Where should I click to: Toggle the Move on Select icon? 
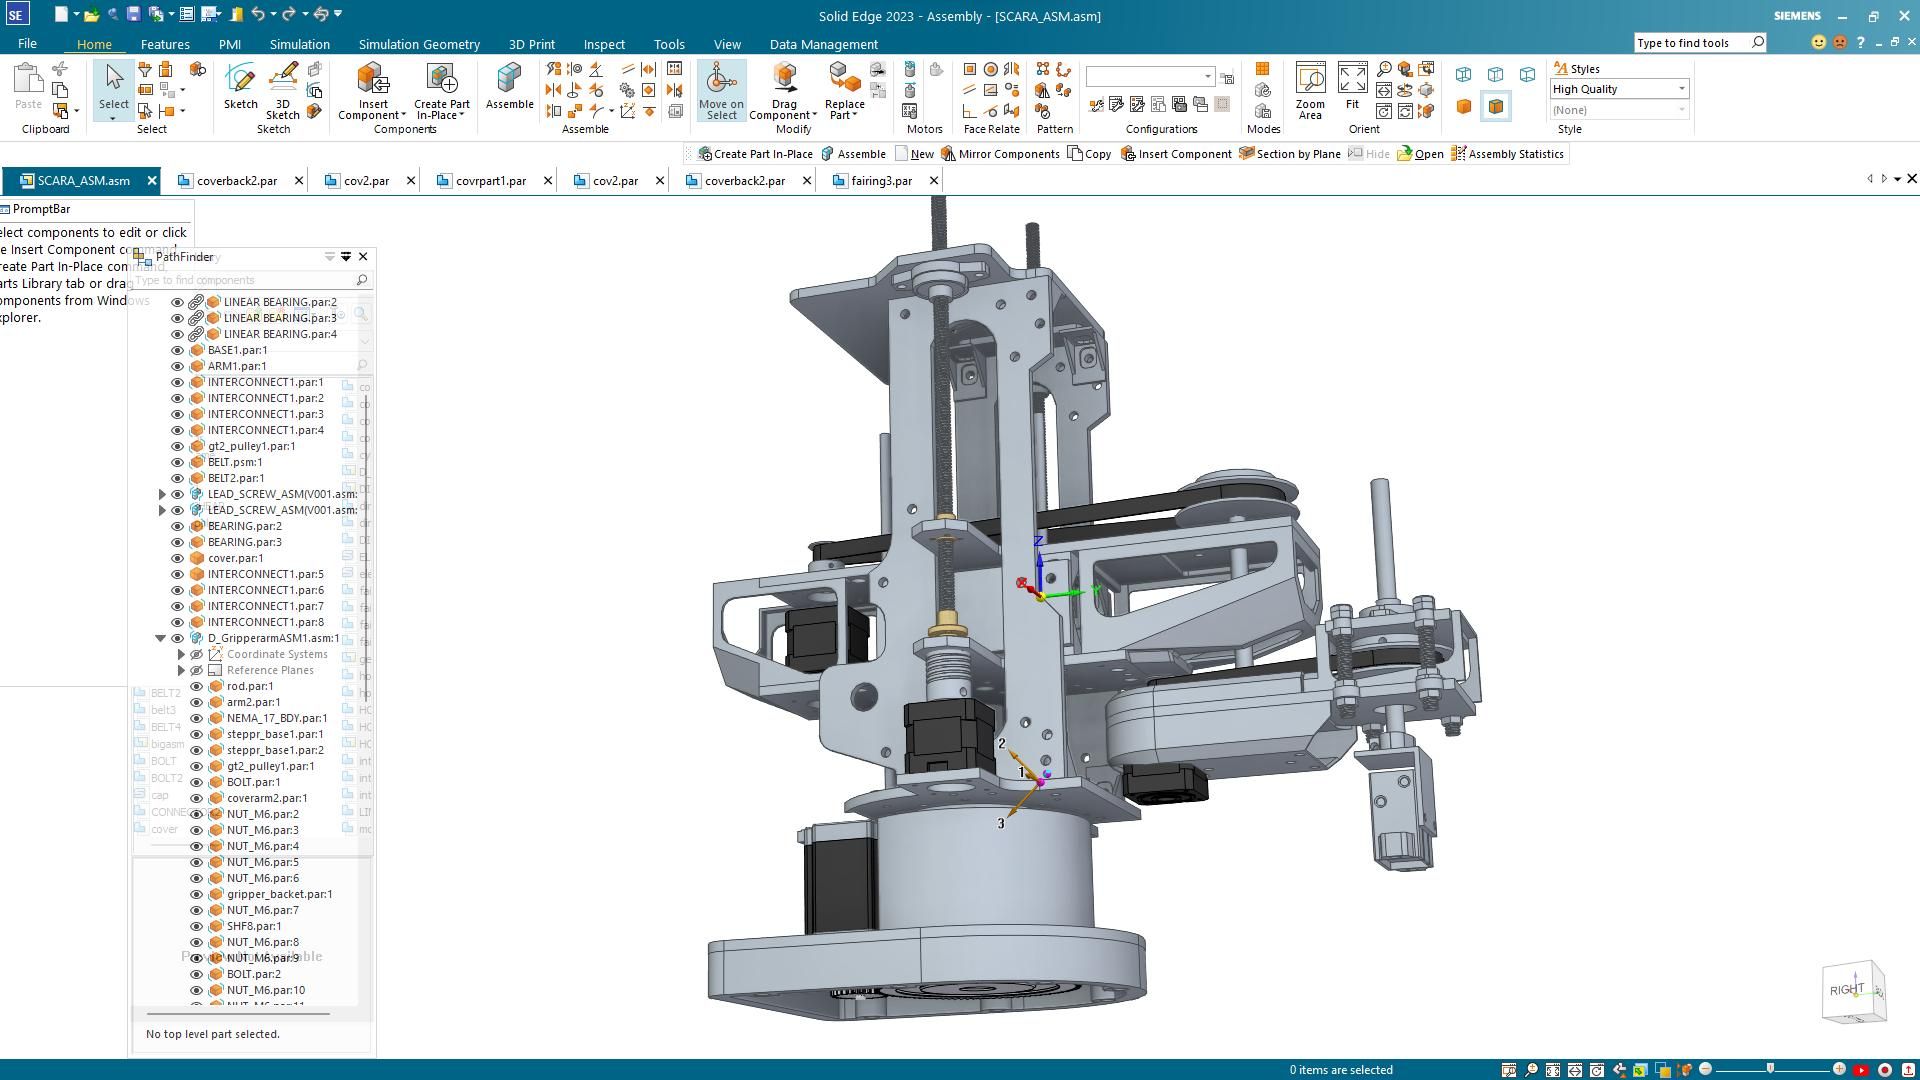[x=721, y=80]
